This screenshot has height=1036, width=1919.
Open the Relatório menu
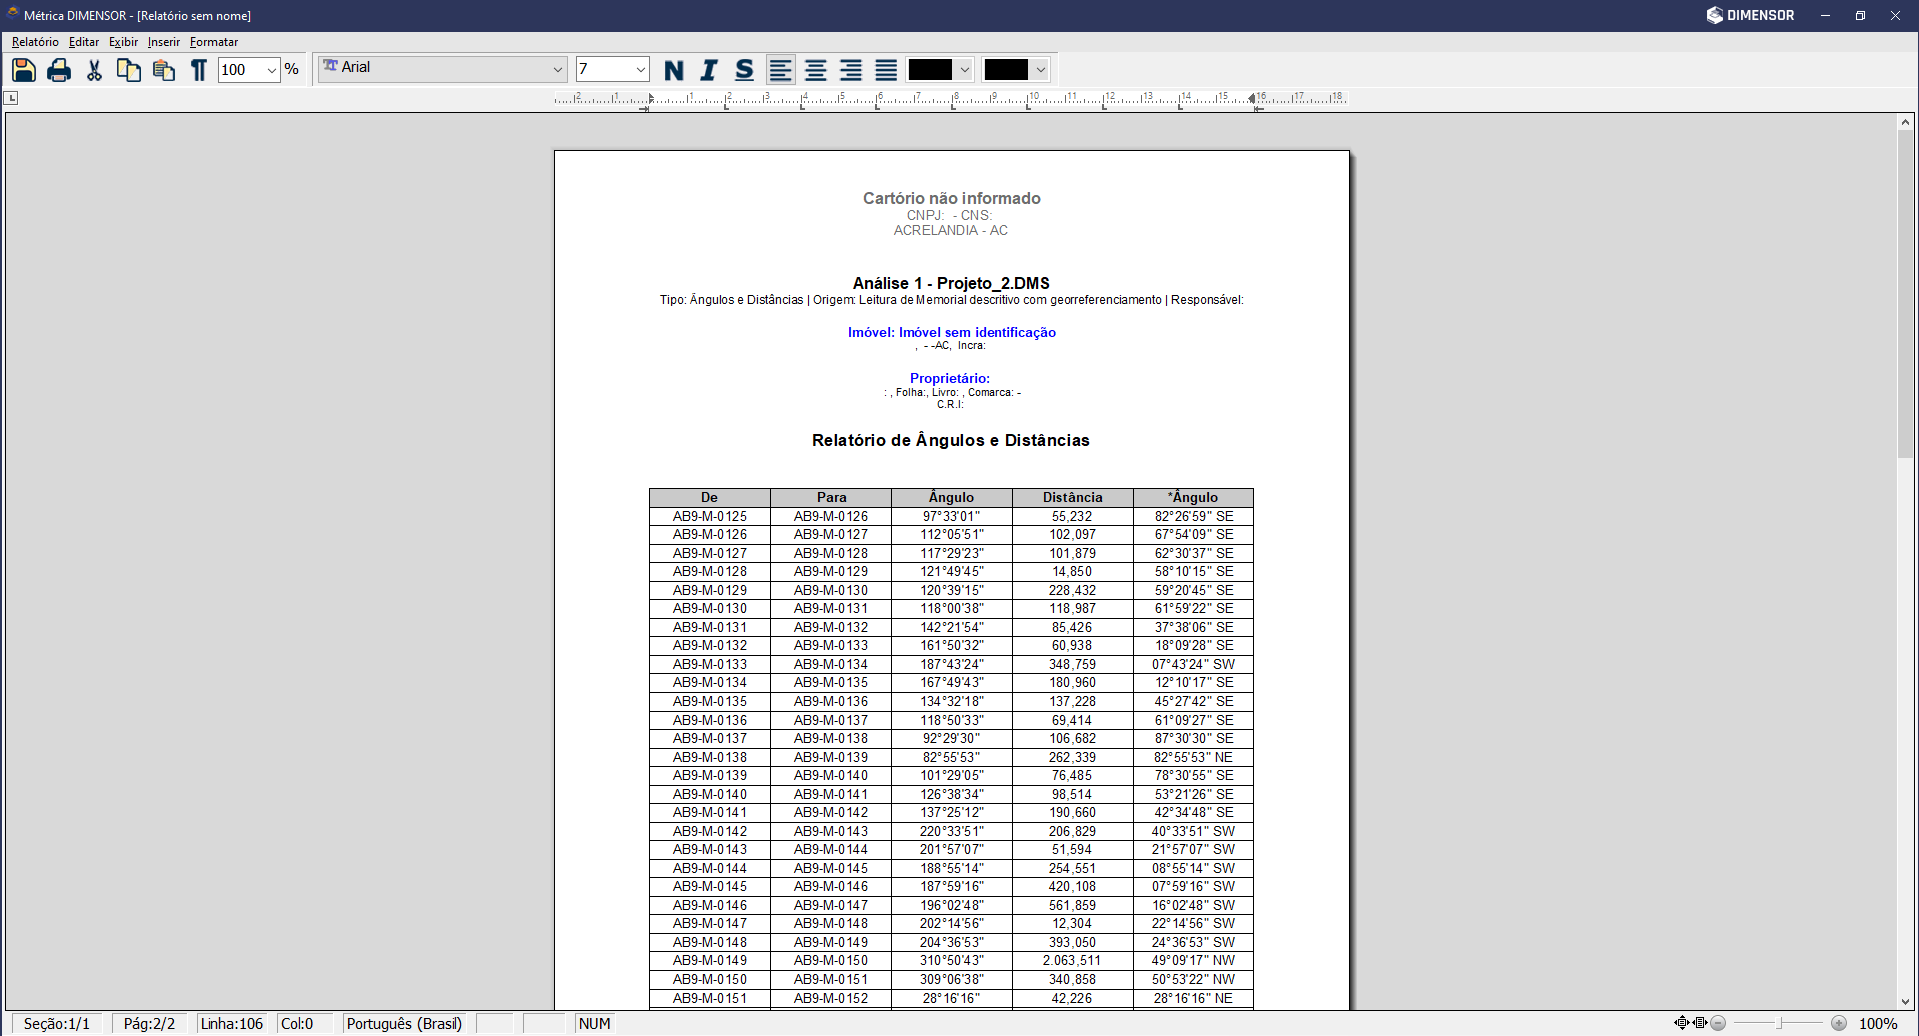[35, 42]
